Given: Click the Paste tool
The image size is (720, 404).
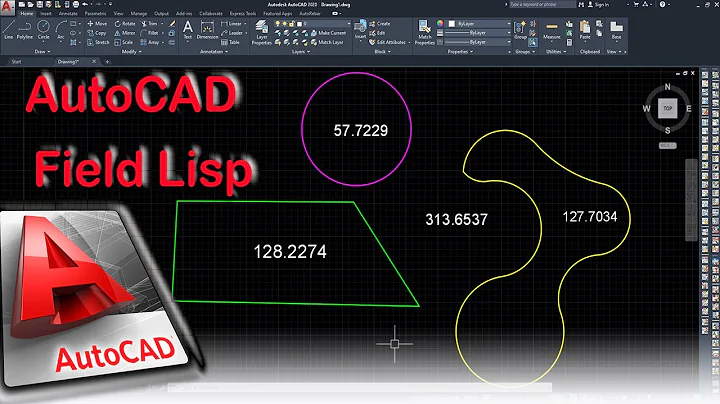Looking at the screenshot, I should click(585, 30).
